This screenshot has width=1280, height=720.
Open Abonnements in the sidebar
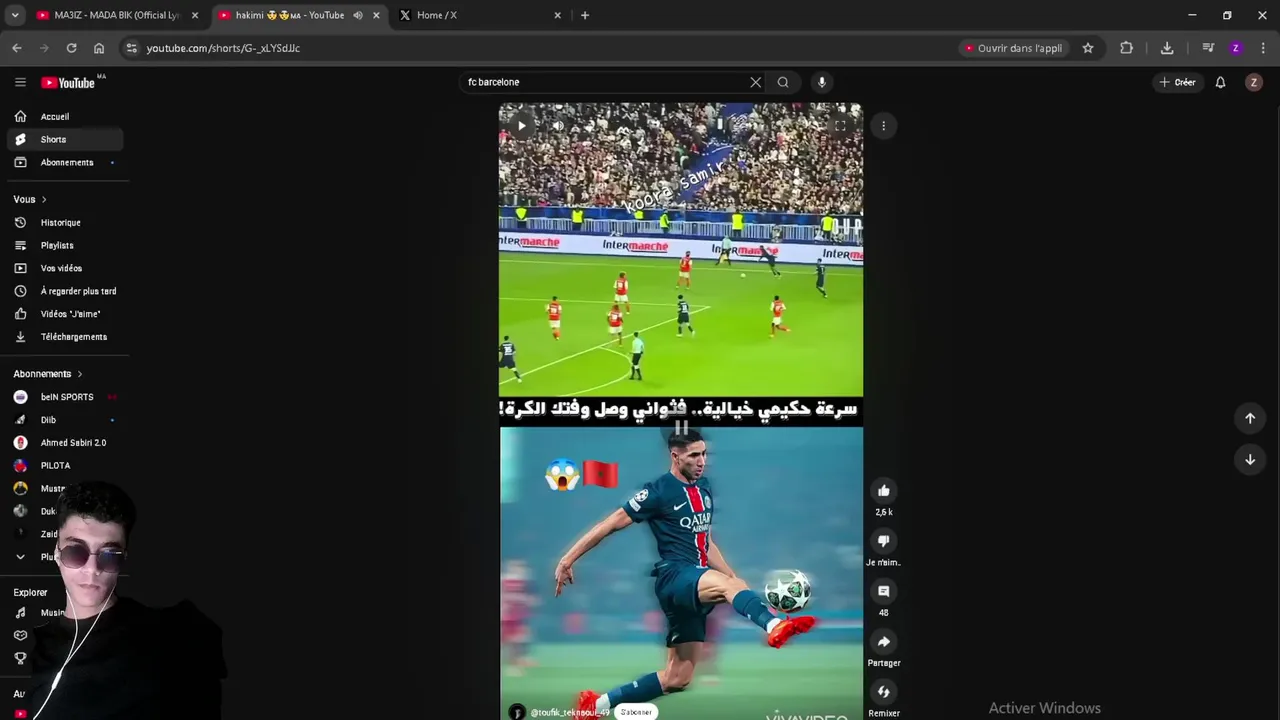point(64,162)
